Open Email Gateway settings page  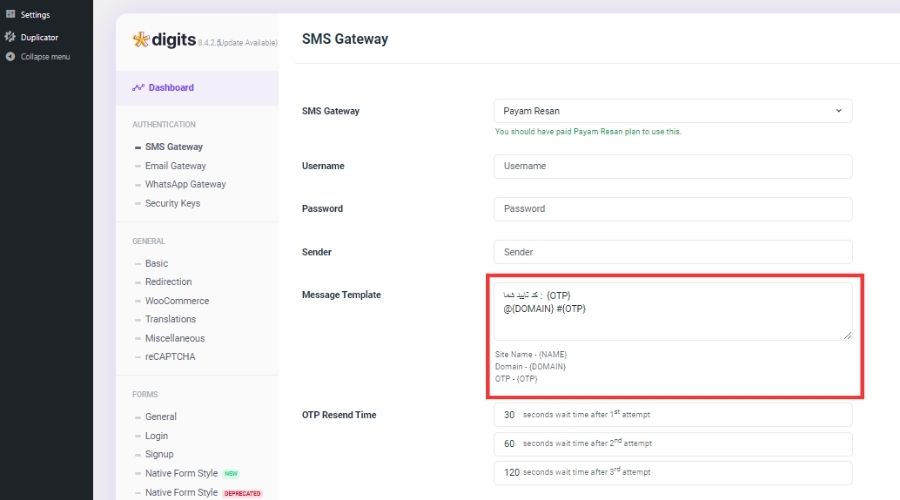[x=175, y=166]
